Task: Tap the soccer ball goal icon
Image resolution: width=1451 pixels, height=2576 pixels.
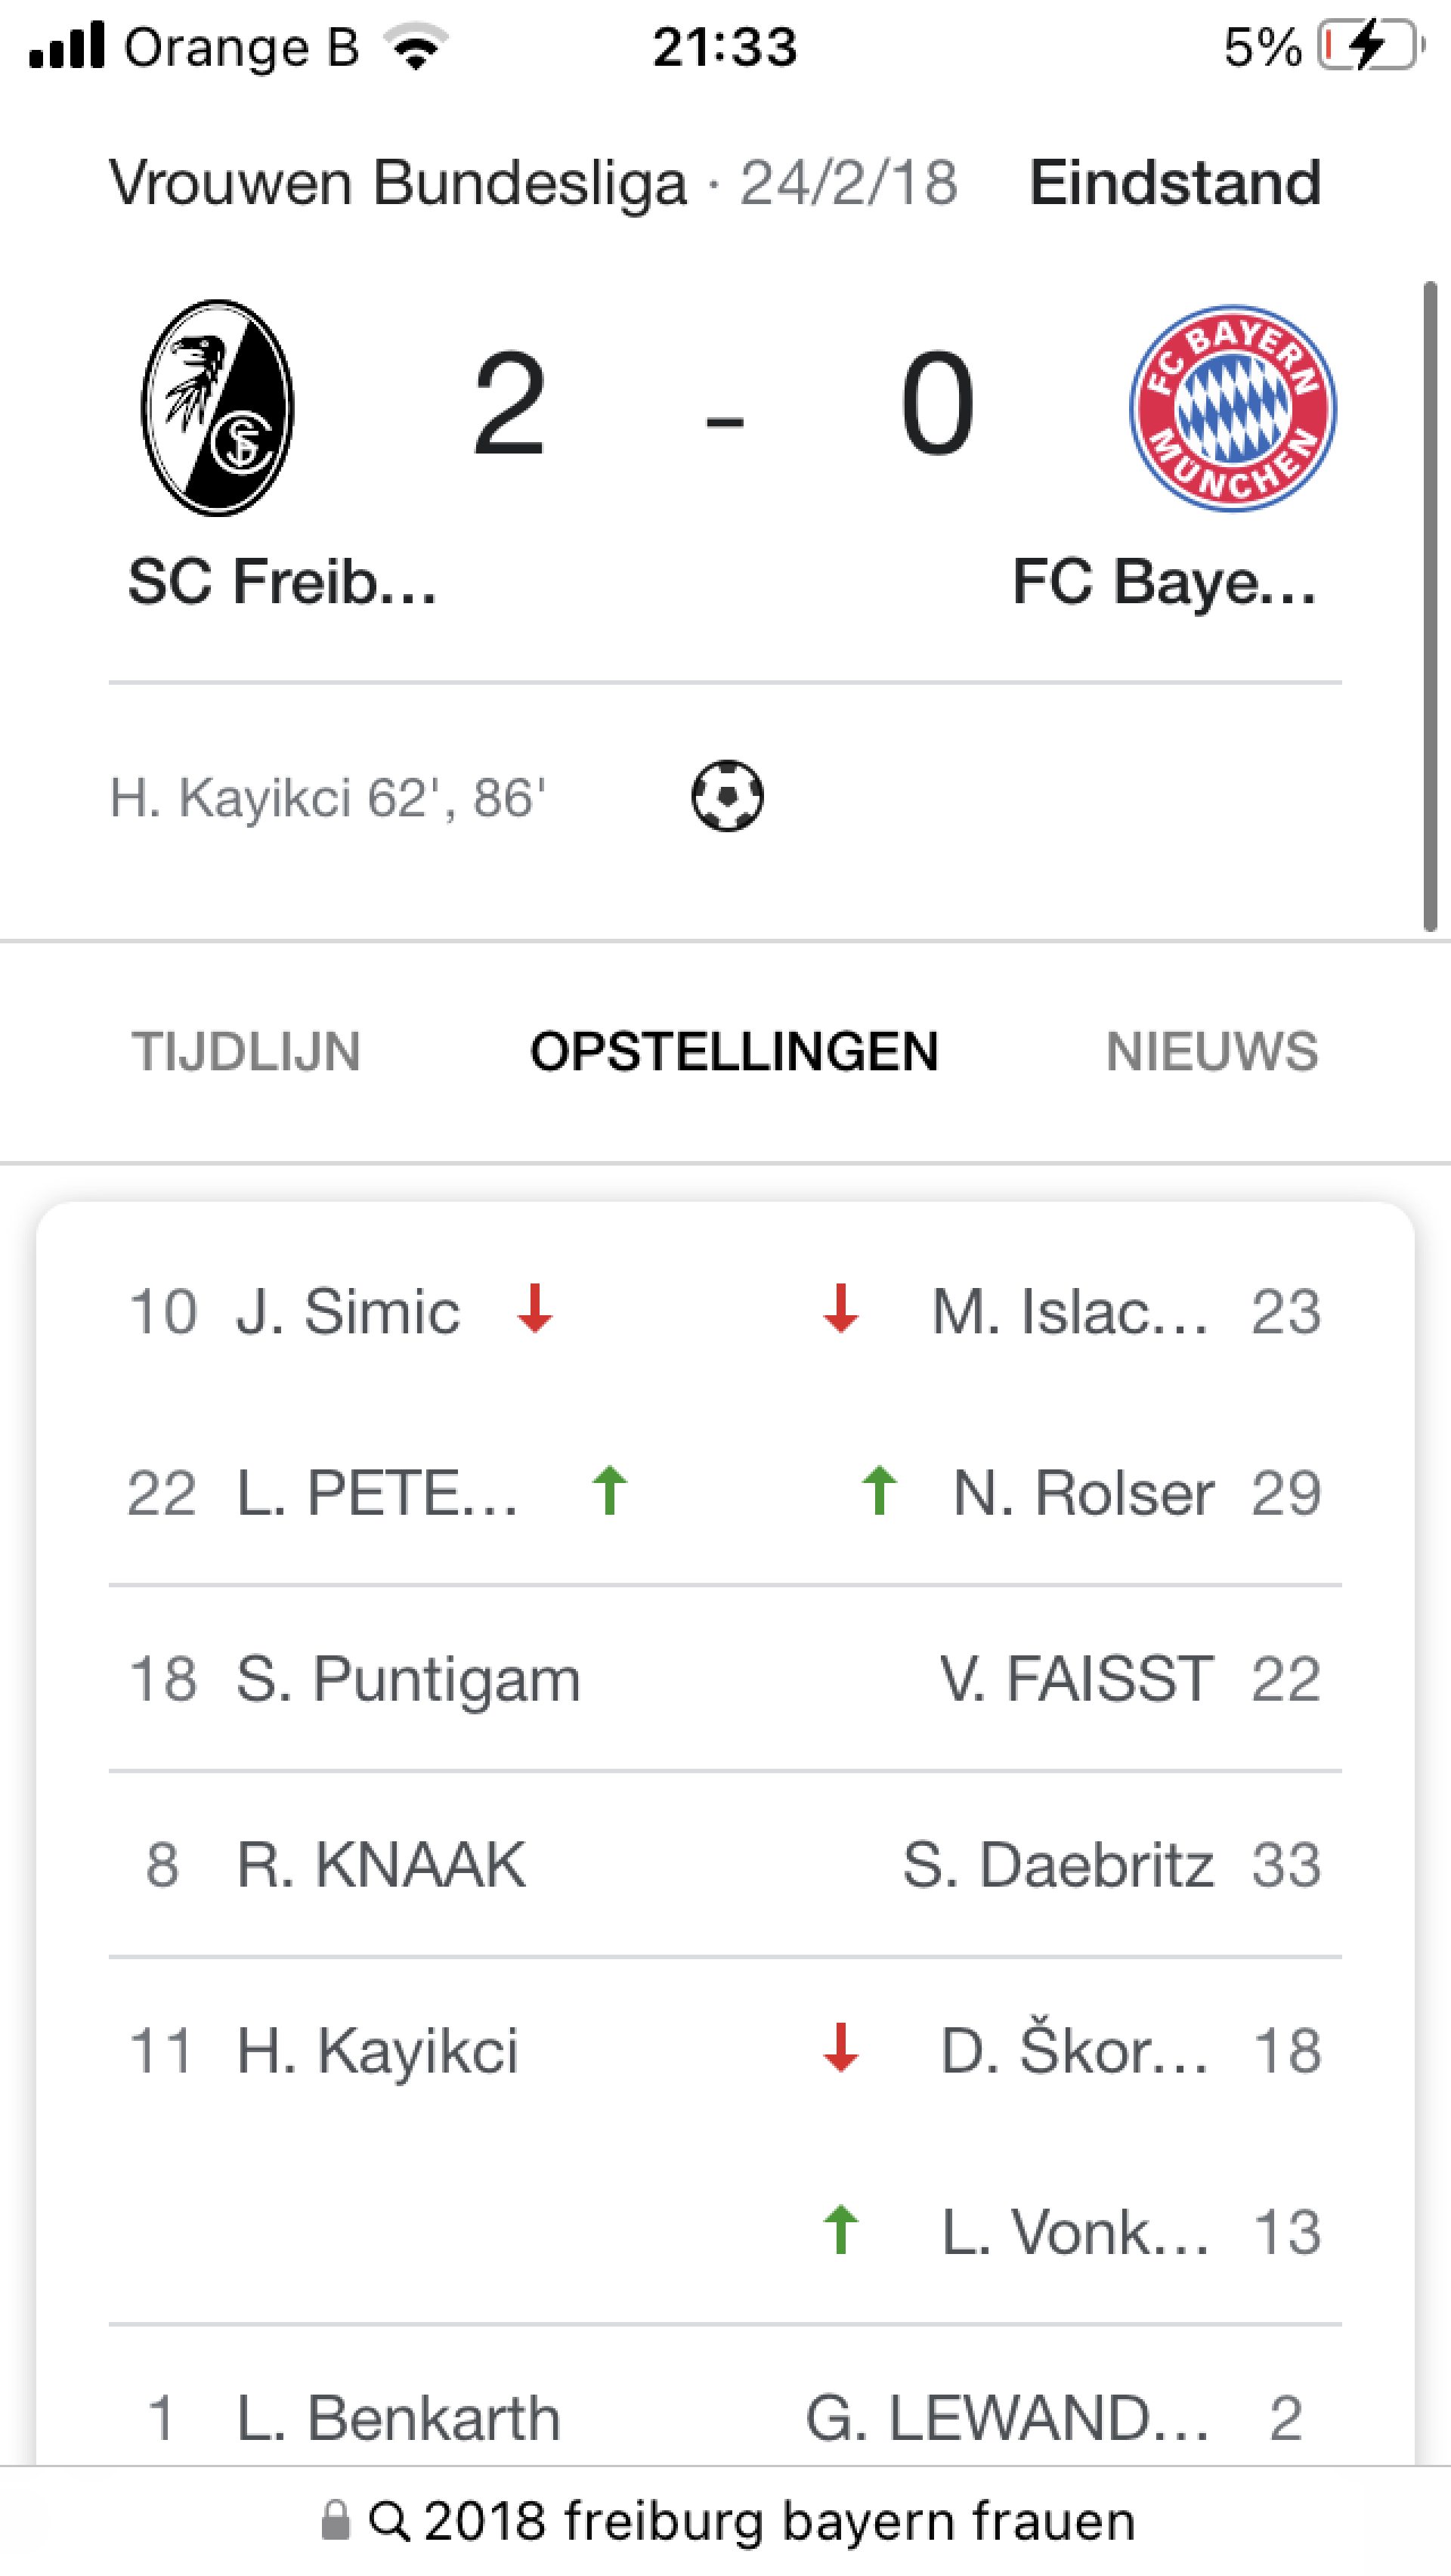Action: click(x=727, y=797)
